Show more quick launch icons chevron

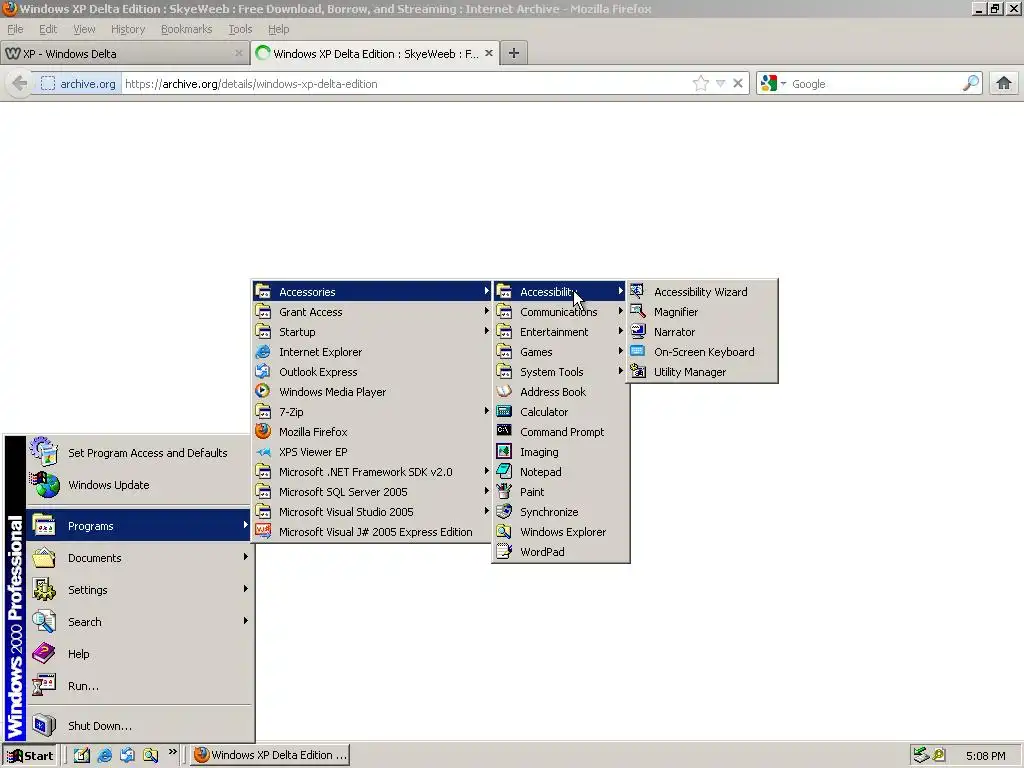click(x=172, y=752)
